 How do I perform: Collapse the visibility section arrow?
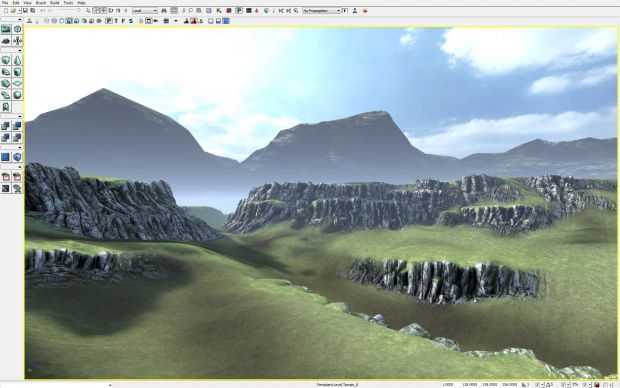click(x=20, y=167)
